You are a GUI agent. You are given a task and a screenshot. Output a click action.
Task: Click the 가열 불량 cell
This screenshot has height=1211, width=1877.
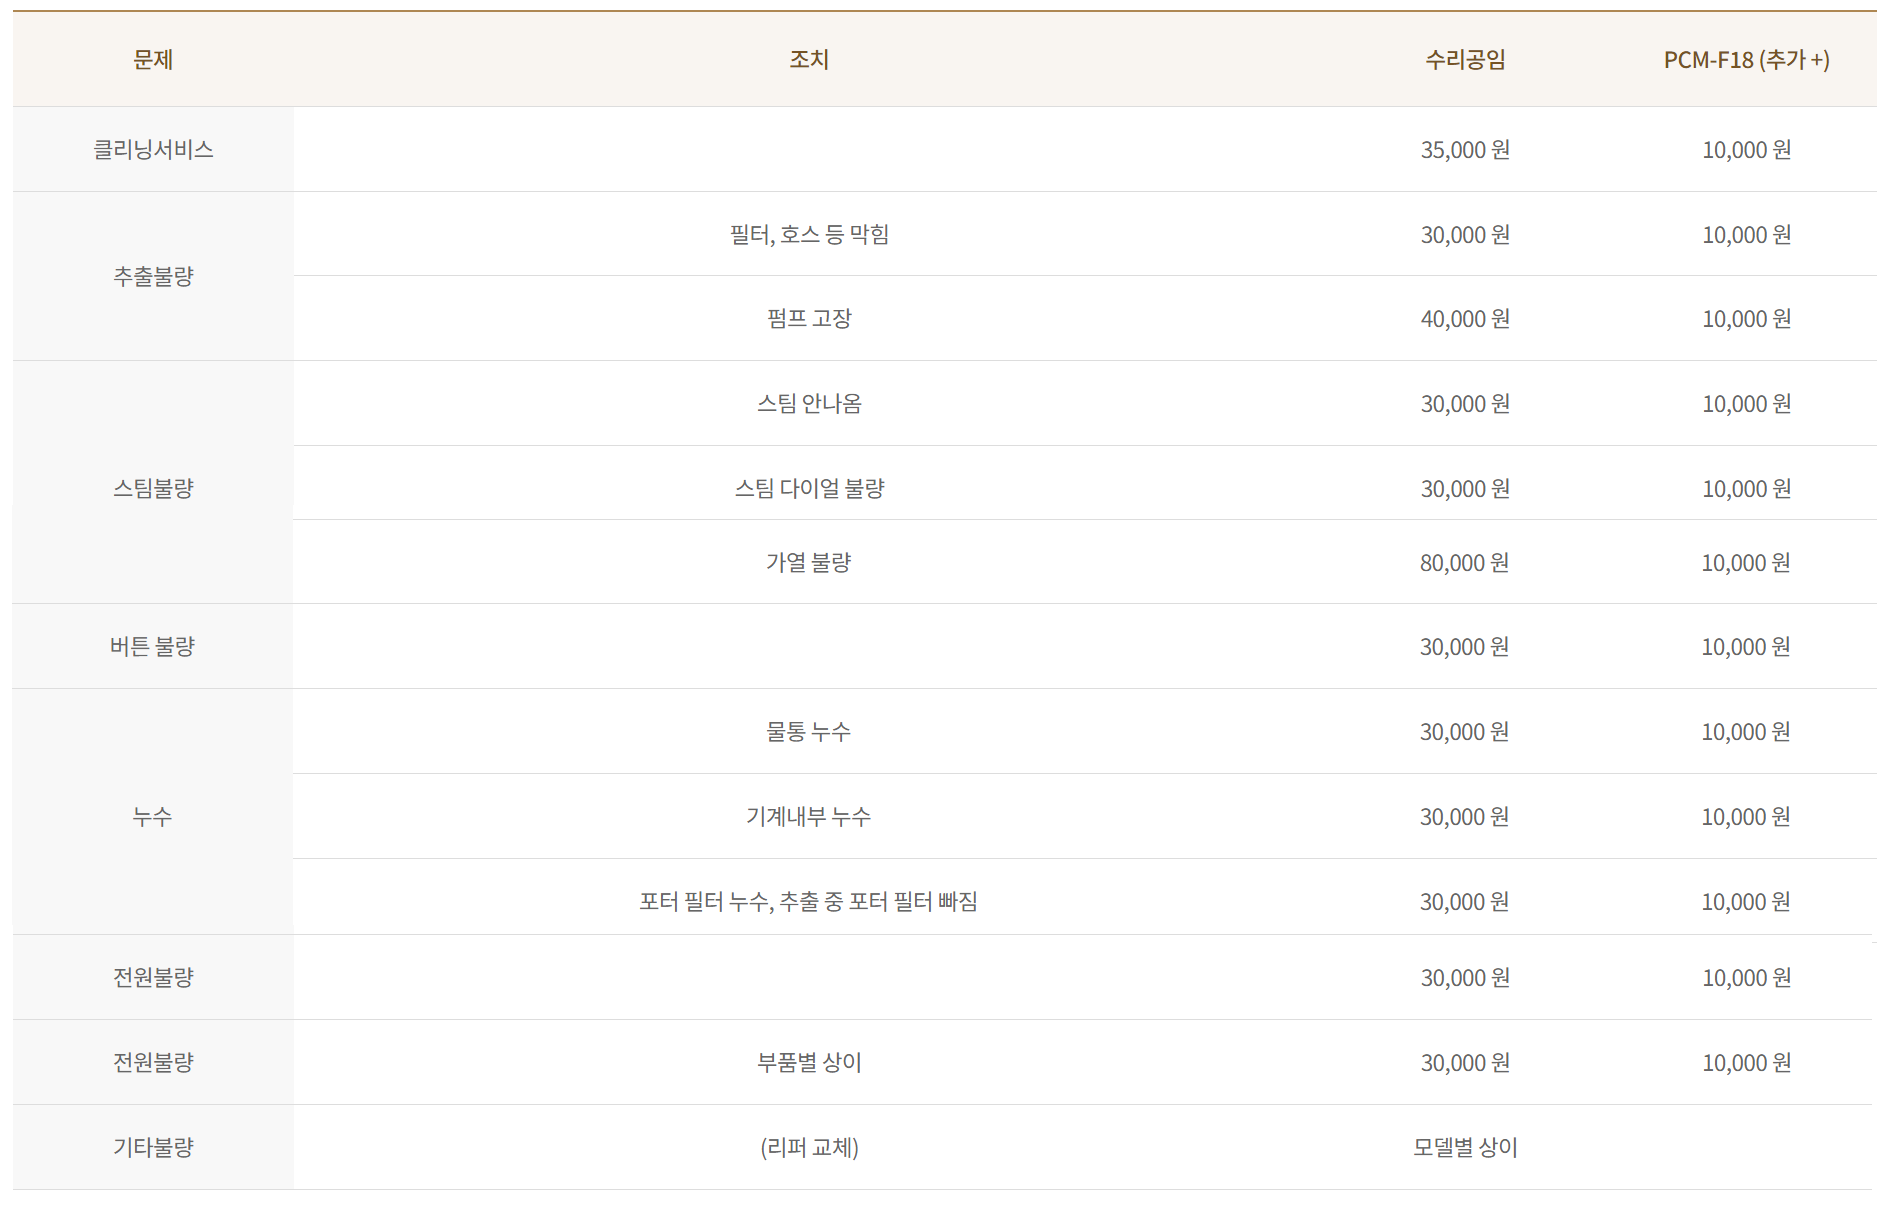(809, 563)
